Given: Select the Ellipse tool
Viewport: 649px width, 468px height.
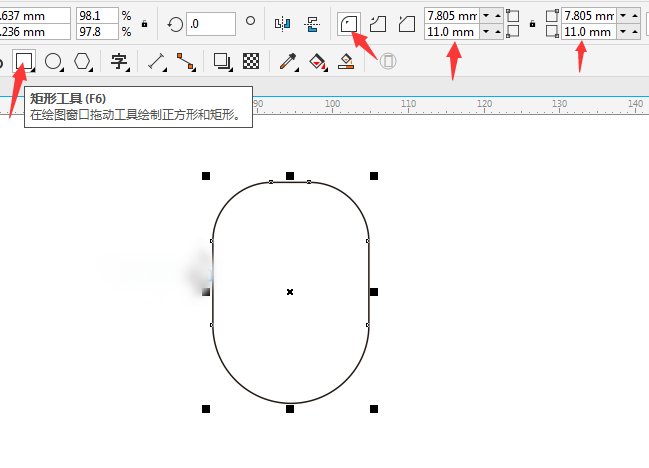Looking at the screenshot, I should [x=53, y=62].
